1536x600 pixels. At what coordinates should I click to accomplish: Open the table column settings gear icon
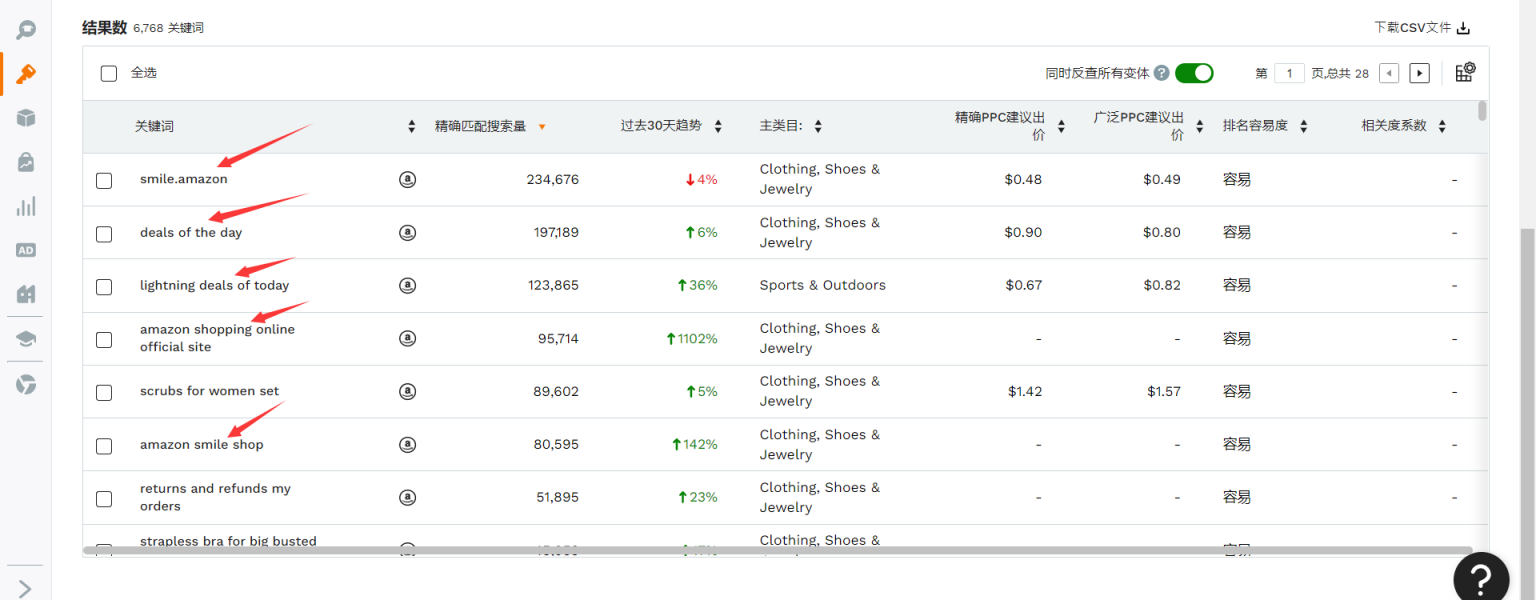coord(1465,72)
